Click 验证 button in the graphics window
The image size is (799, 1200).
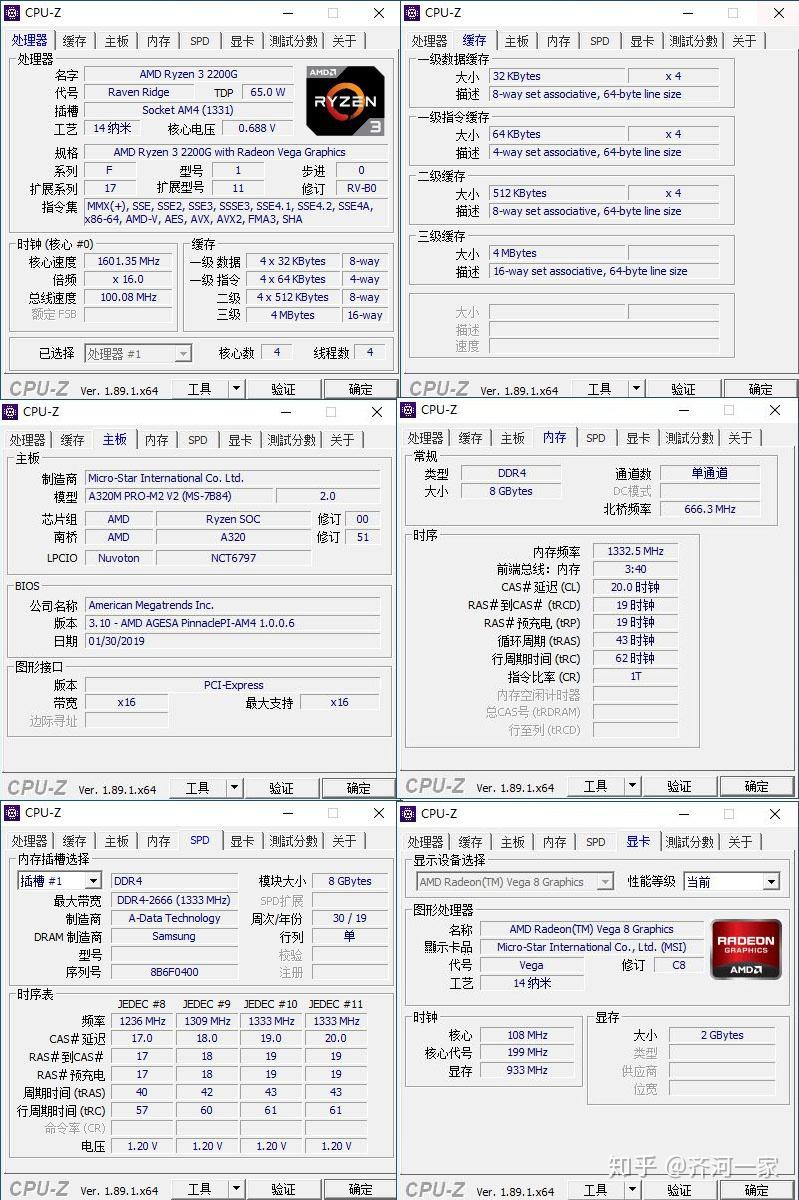tap(679, 1190)
